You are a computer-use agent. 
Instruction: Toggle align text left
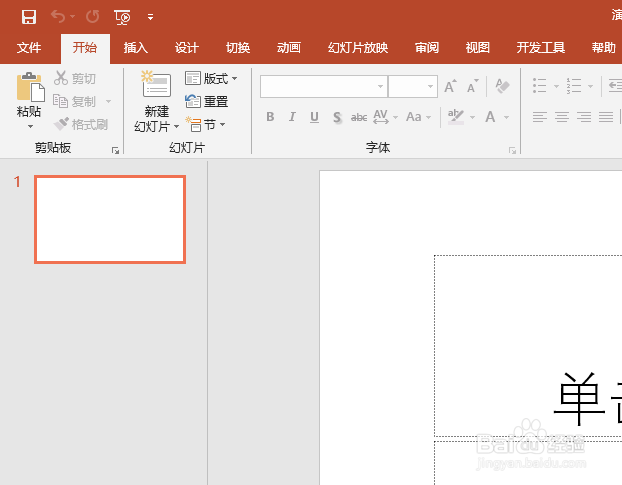[539, 117]
